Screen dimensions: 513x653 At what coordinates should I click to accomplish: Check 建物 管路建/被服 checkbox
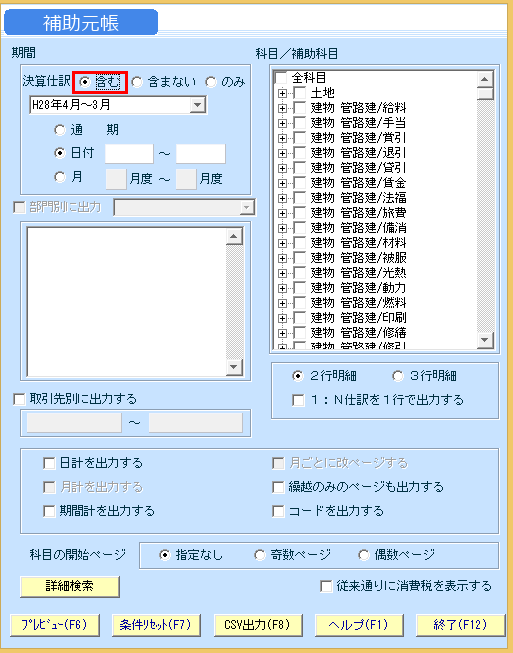(300, 258)
